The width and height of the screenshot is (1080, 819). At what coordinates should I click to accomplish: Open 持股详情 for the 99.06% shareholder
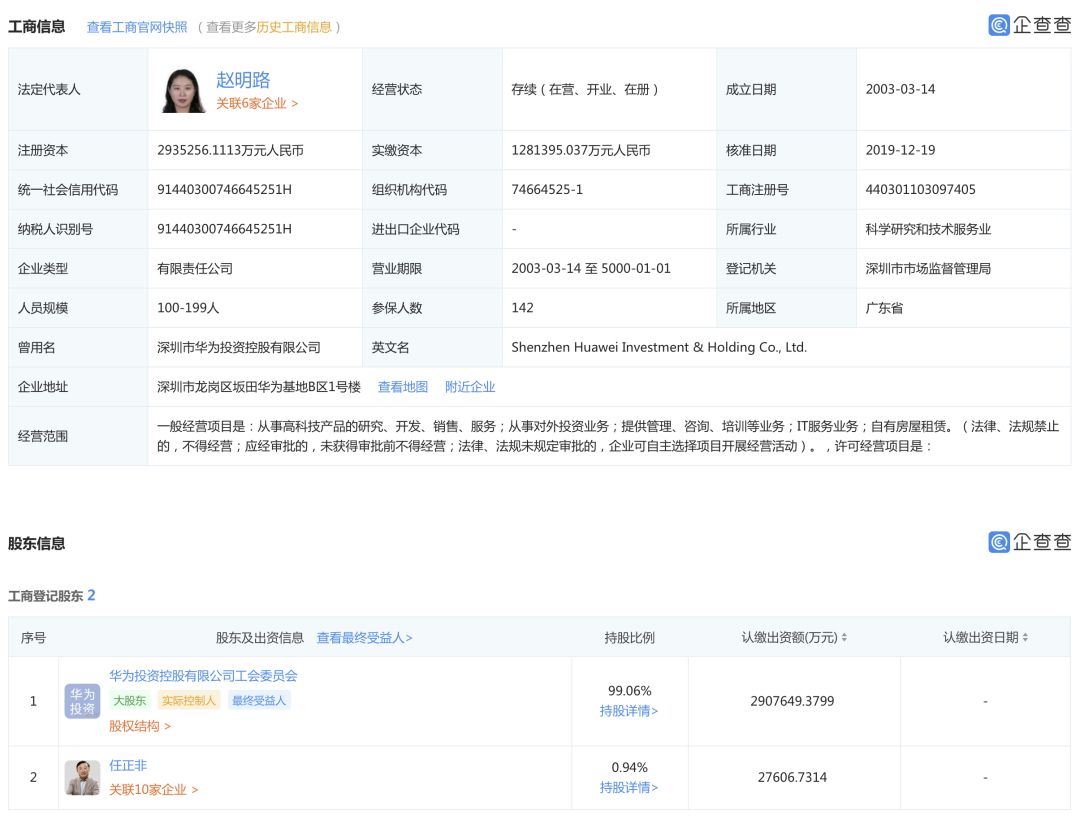pos(629,711)
